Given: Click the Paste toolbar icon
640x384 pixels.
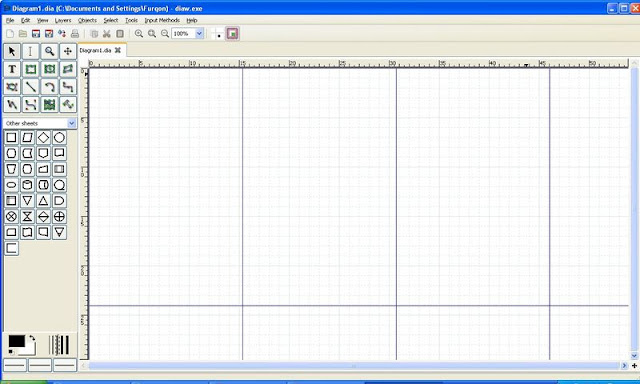Looking at the screenshot, I should tap(120, 33).
